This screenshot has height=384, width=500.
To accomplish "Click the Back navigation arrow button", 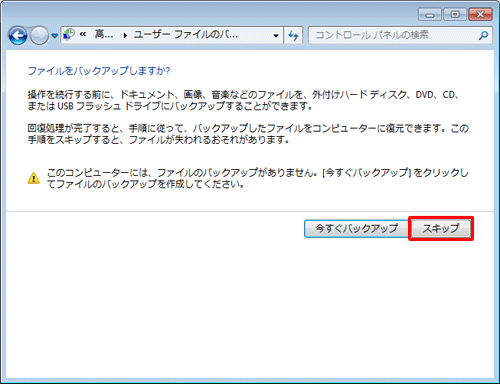I will 18,35.
